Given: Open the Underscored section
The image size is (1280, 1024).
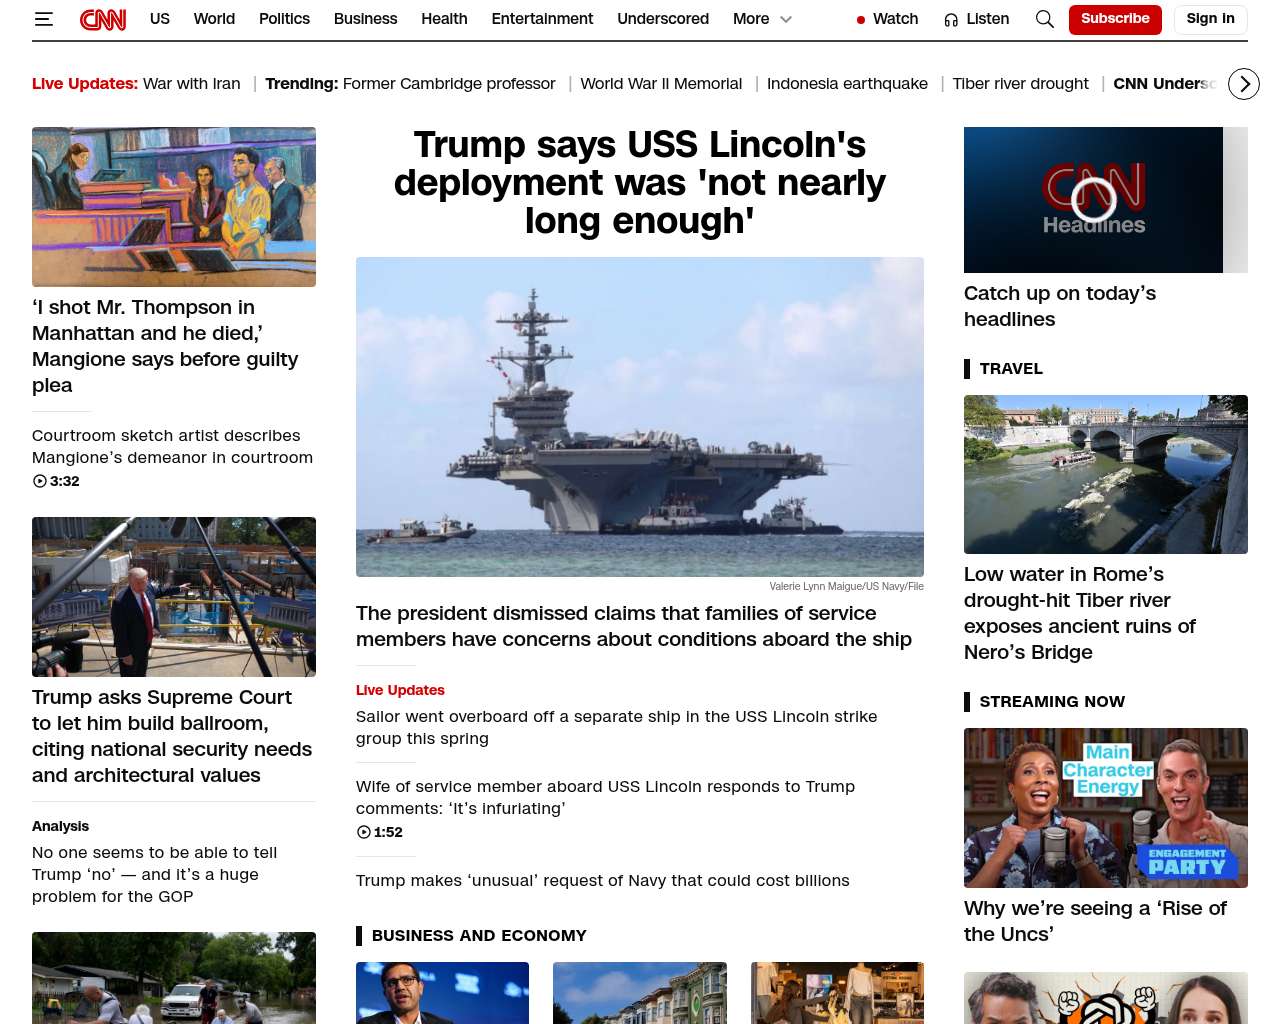Looking at the screenshot, I should 663,19.
